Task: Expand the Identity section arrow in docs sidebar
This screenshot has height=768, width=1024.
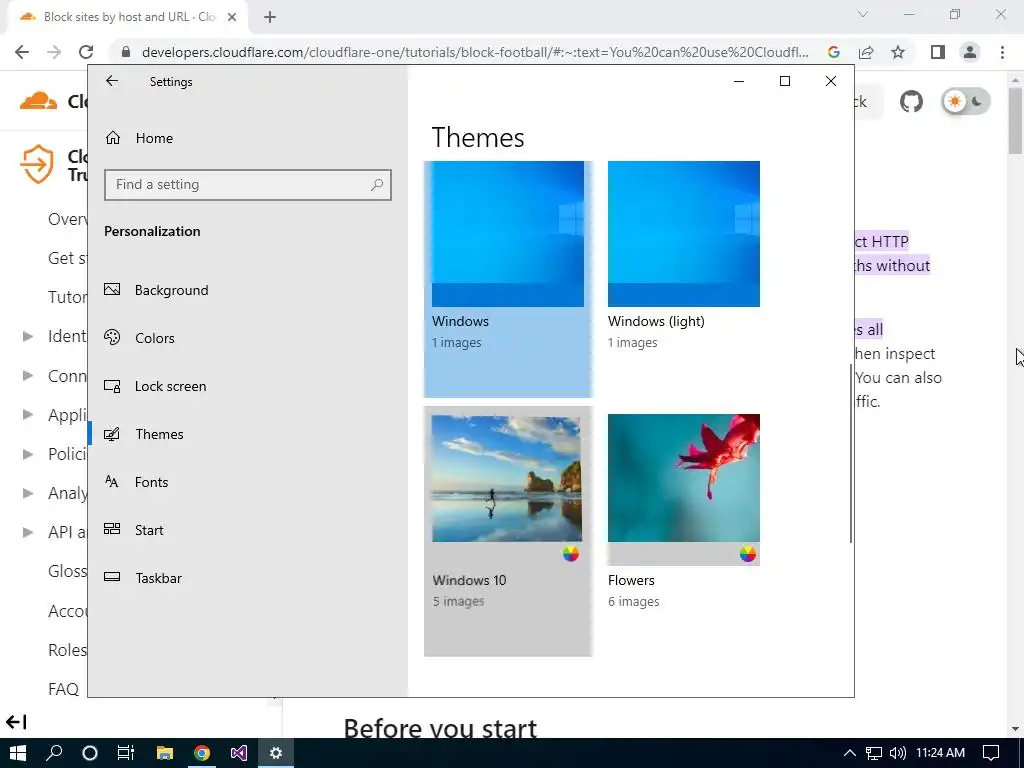Action: pyautogui.click(x=27, y=336)
